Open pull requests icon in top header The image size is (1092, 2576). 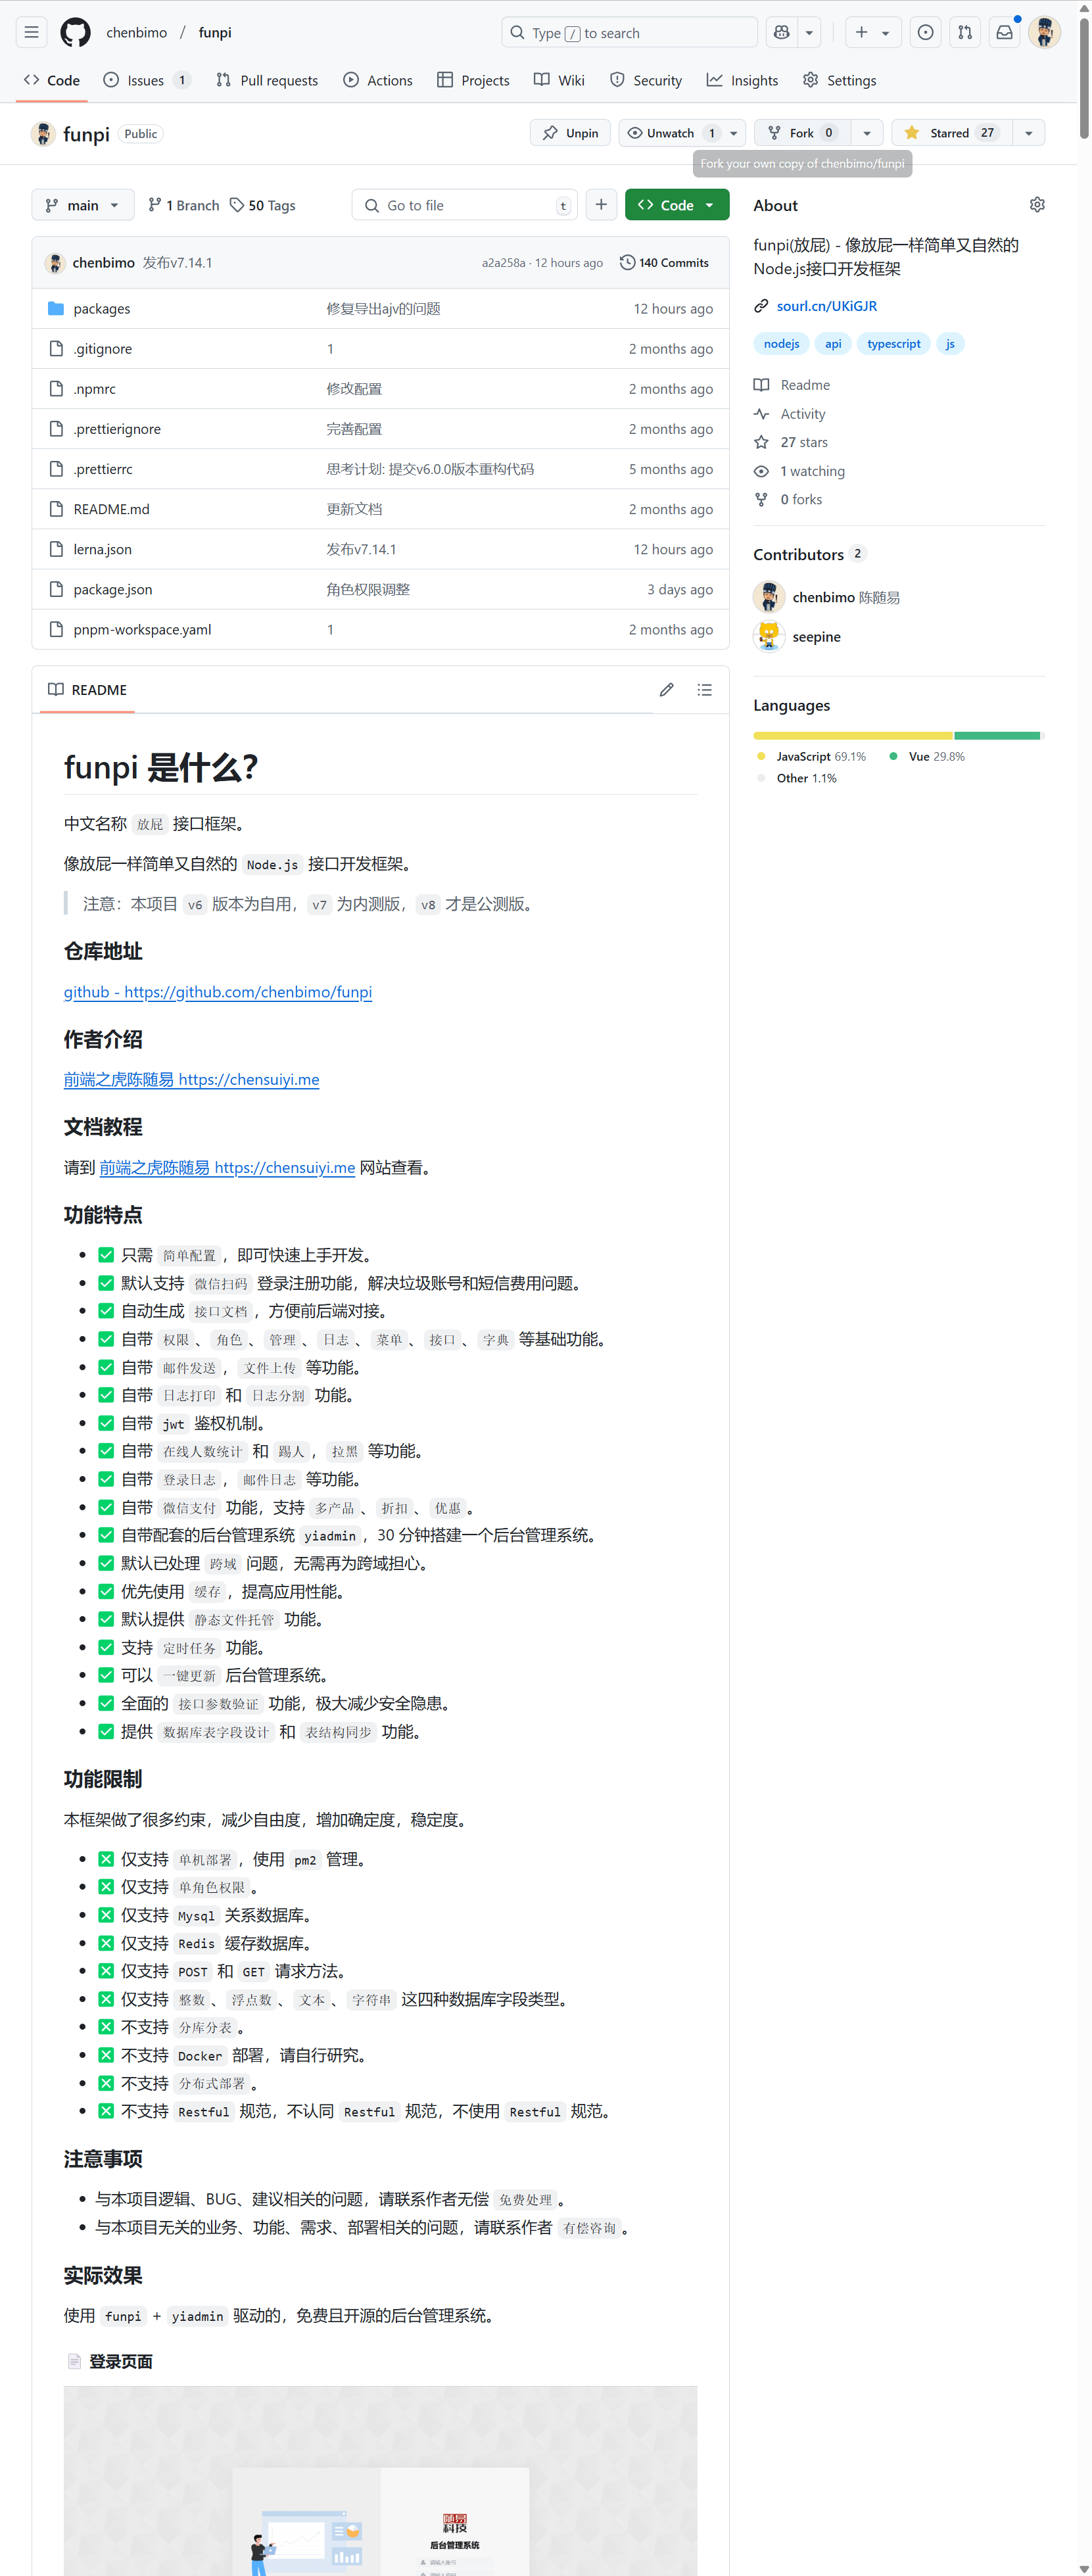965,33
